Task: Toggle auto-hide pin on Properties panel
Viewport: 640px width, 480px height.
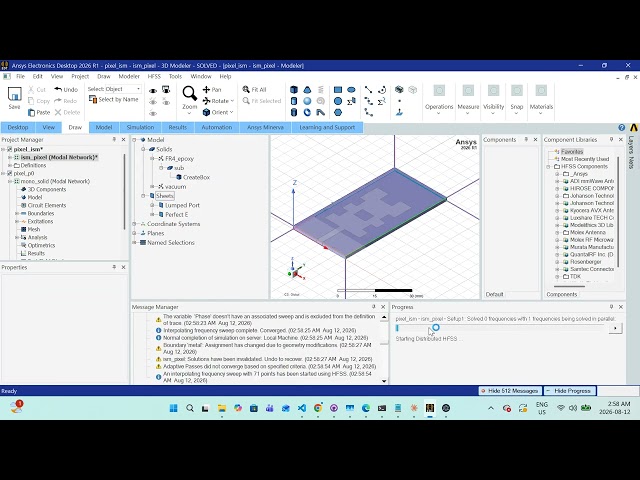Action: 114,267
